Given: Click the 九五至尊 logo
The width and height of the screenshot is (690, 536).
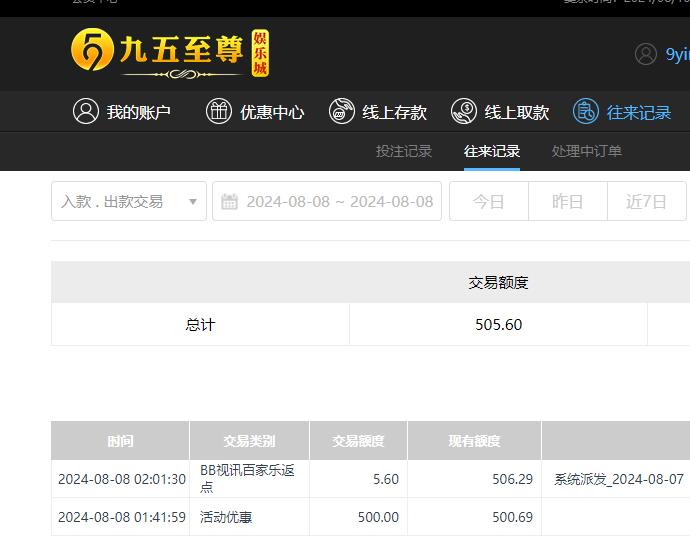Looking at the screenshot, I should pyautogui.click(x=170, y=53).
